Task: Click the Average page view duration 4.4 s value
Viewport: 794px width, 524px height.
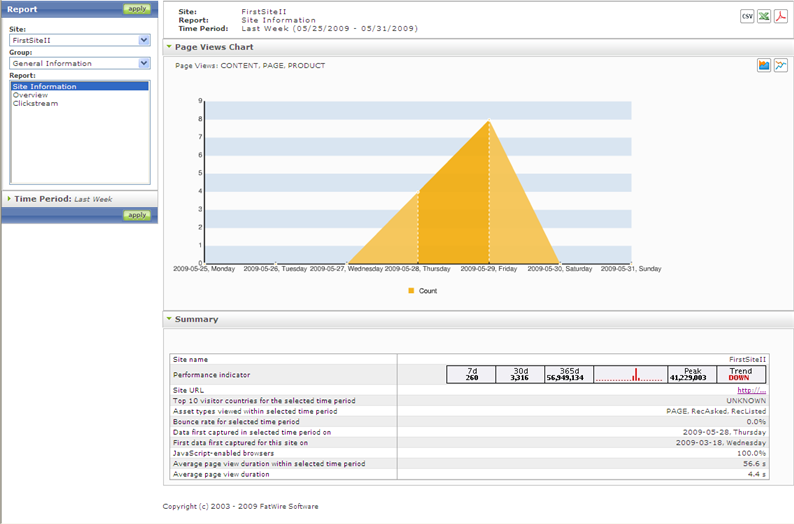Action: coord(757,474)
